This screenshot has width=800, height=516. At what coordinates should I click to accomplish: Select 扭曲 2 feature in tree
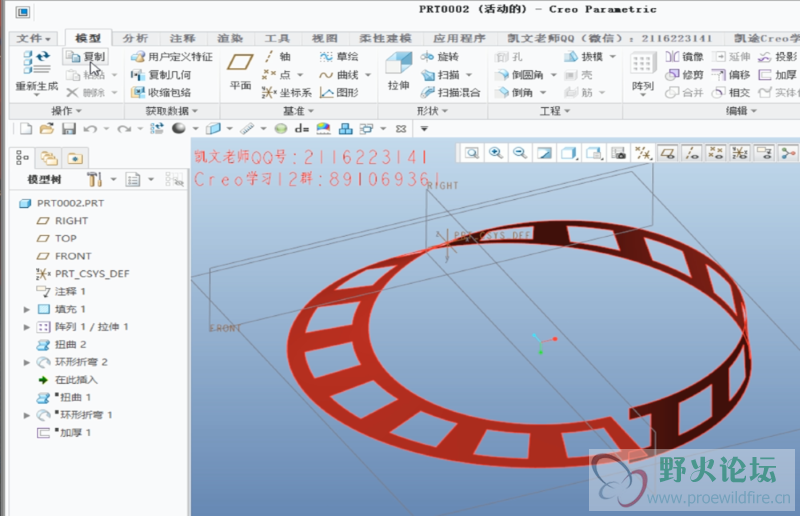(61, 345)
